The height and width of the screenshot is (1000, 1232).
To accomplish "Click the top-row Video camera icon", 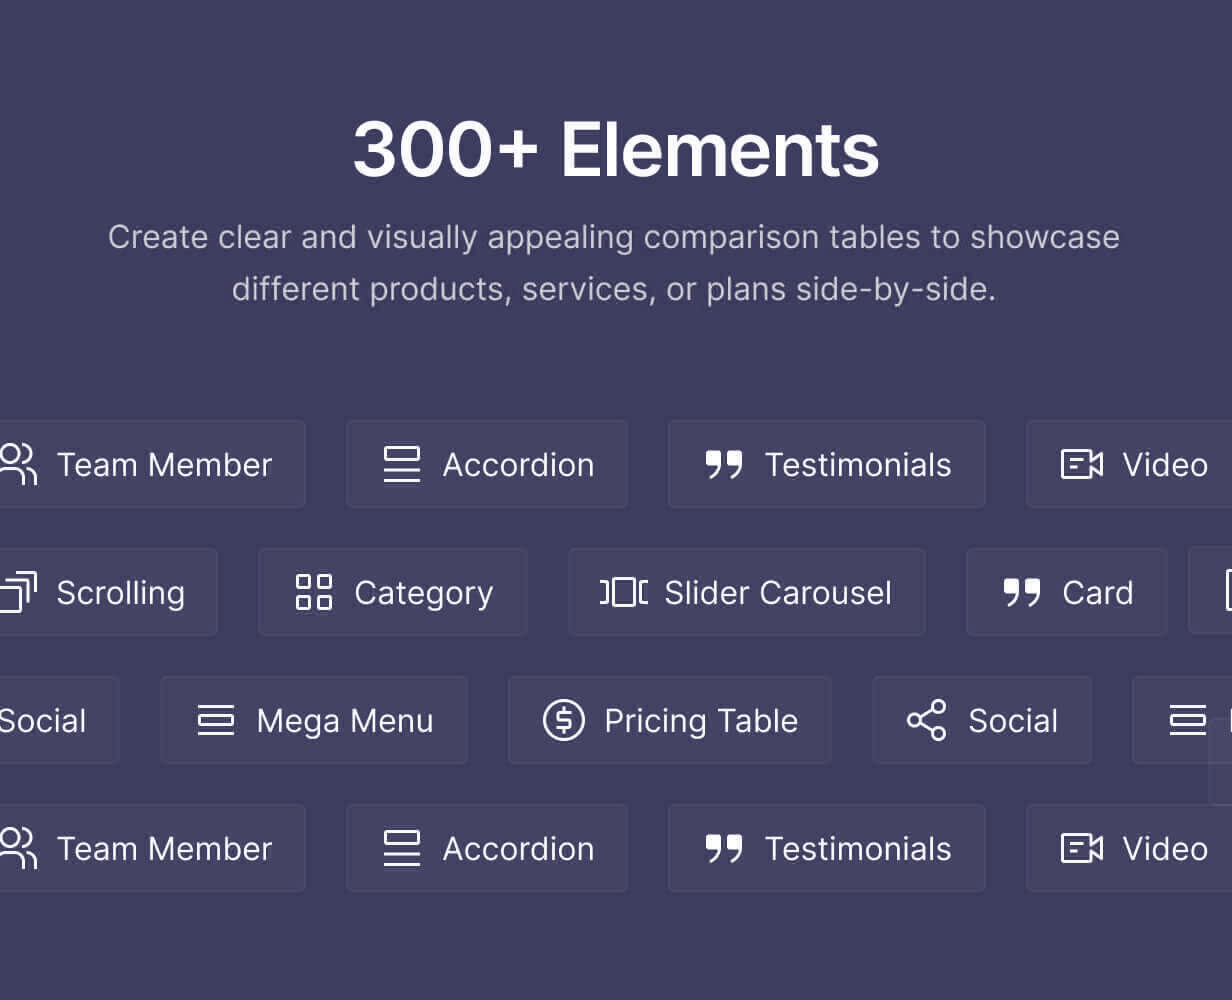I will [1082, 464].
